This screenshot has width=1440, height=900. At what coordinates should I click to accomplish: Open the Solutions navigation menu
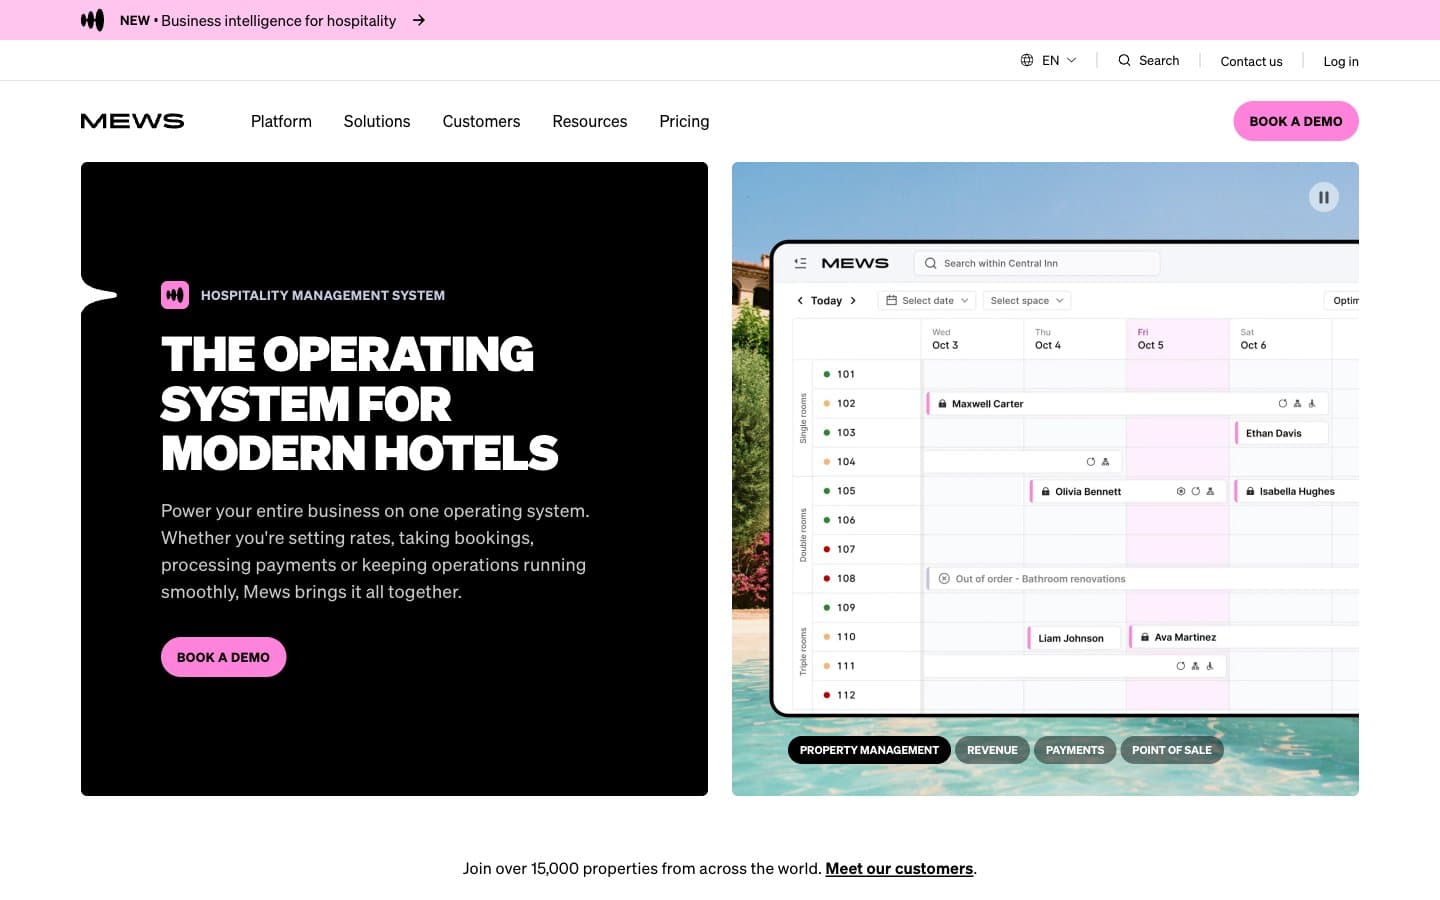click(377, 121)
